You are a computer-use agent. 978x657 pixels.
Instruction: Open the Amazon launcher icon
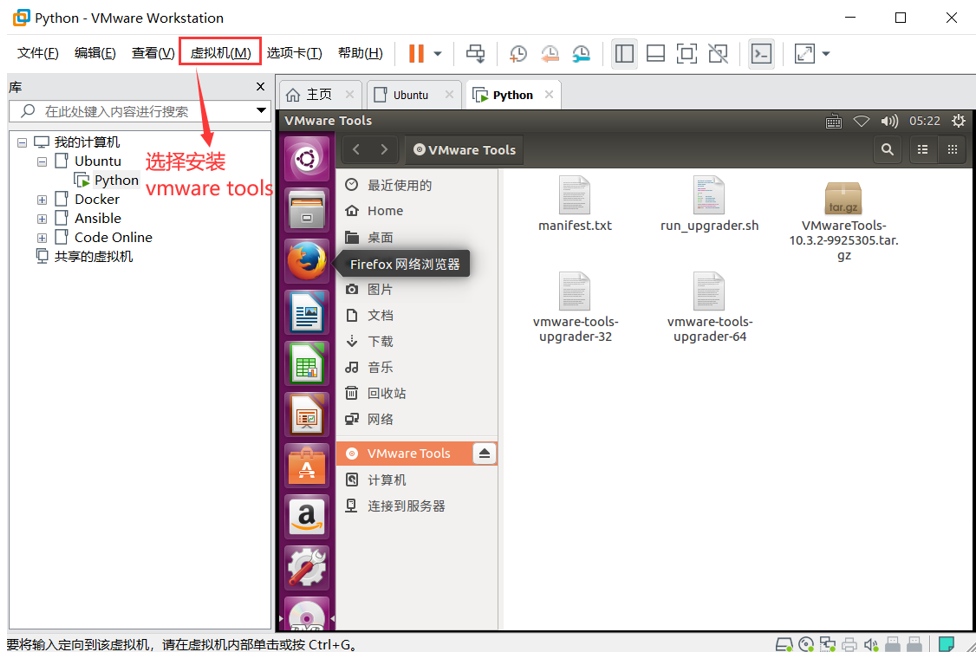coord(306,517)
